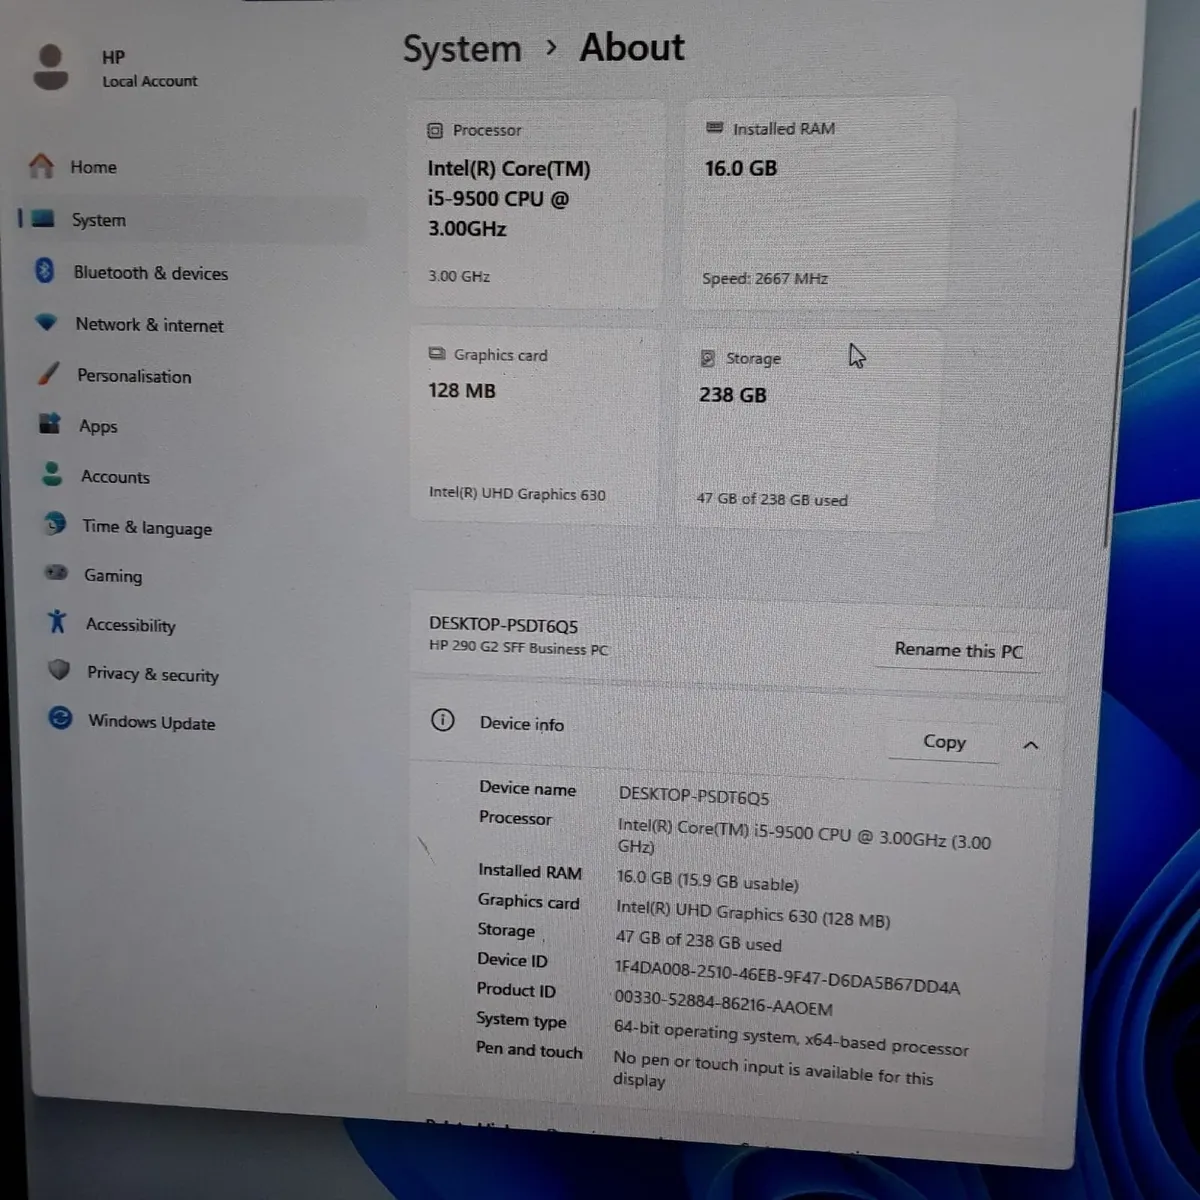Click the Personalisation paintbrush icon
The width and height of the screenshot is (1200, 1200).
pos(48,374)
